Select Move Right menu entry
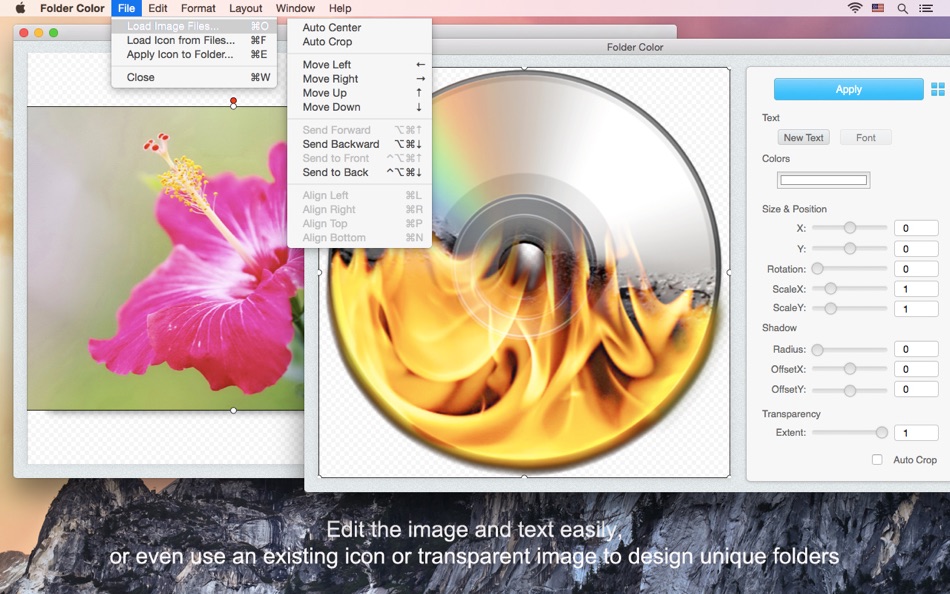The height and width of the screenshot is (594, 950). pos(359,79)
